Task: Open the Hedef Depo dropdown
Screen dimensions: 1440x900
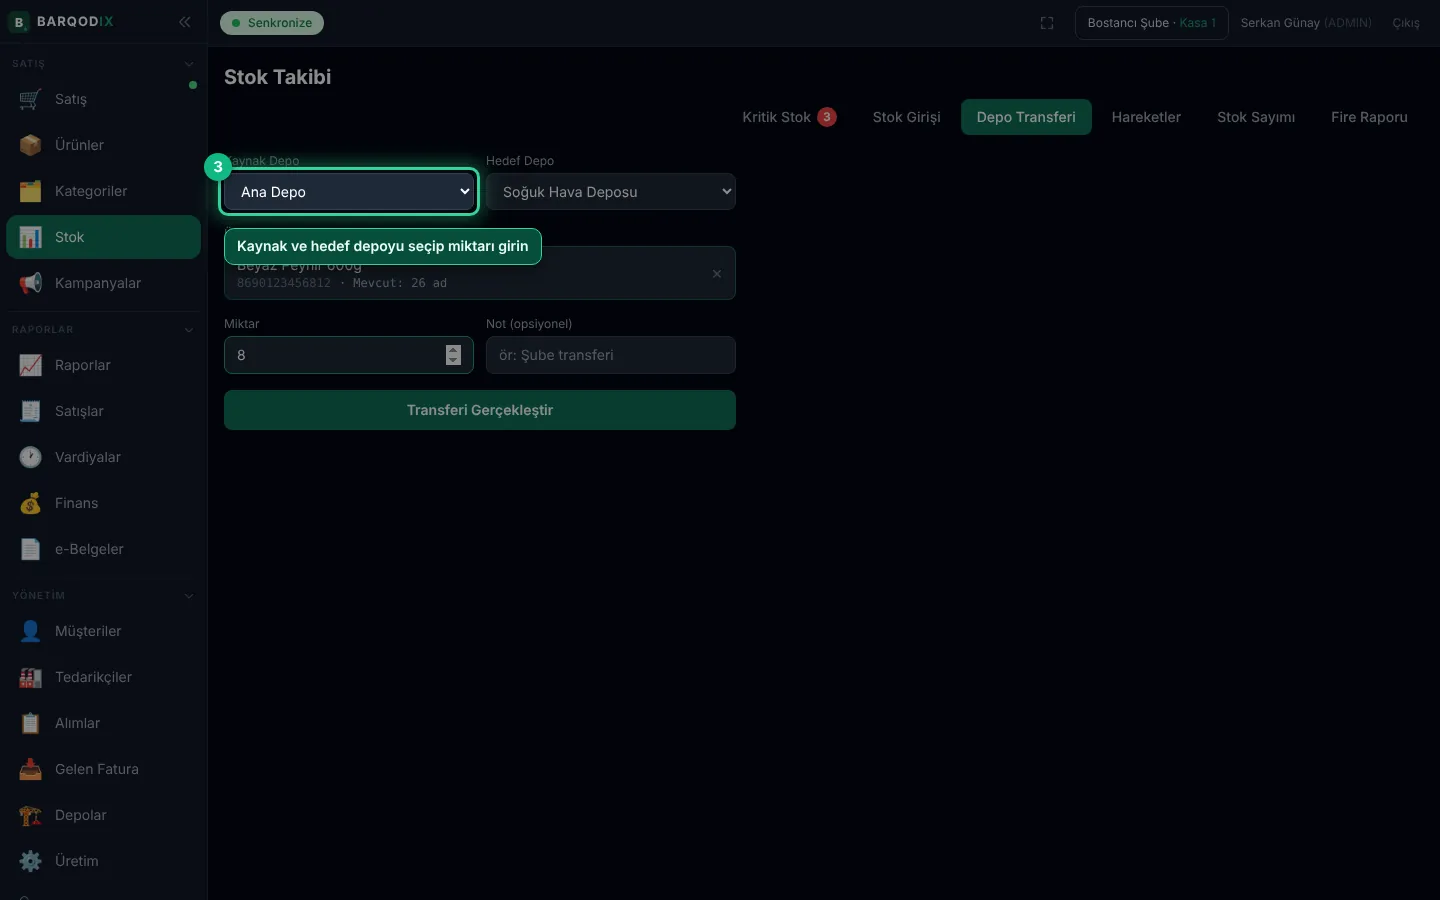Action: [x=611, y=191]
